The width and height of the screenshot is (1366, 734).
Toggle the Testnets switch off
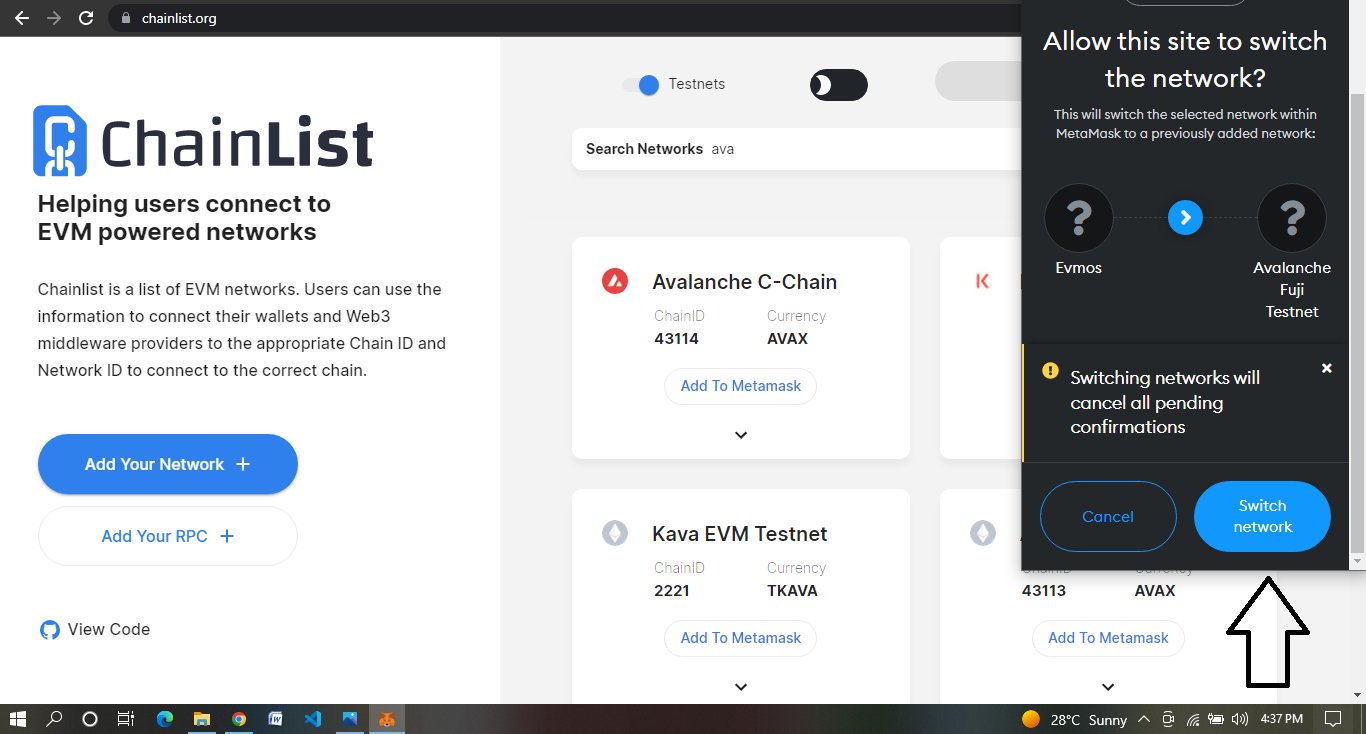[x=640, y=85]
